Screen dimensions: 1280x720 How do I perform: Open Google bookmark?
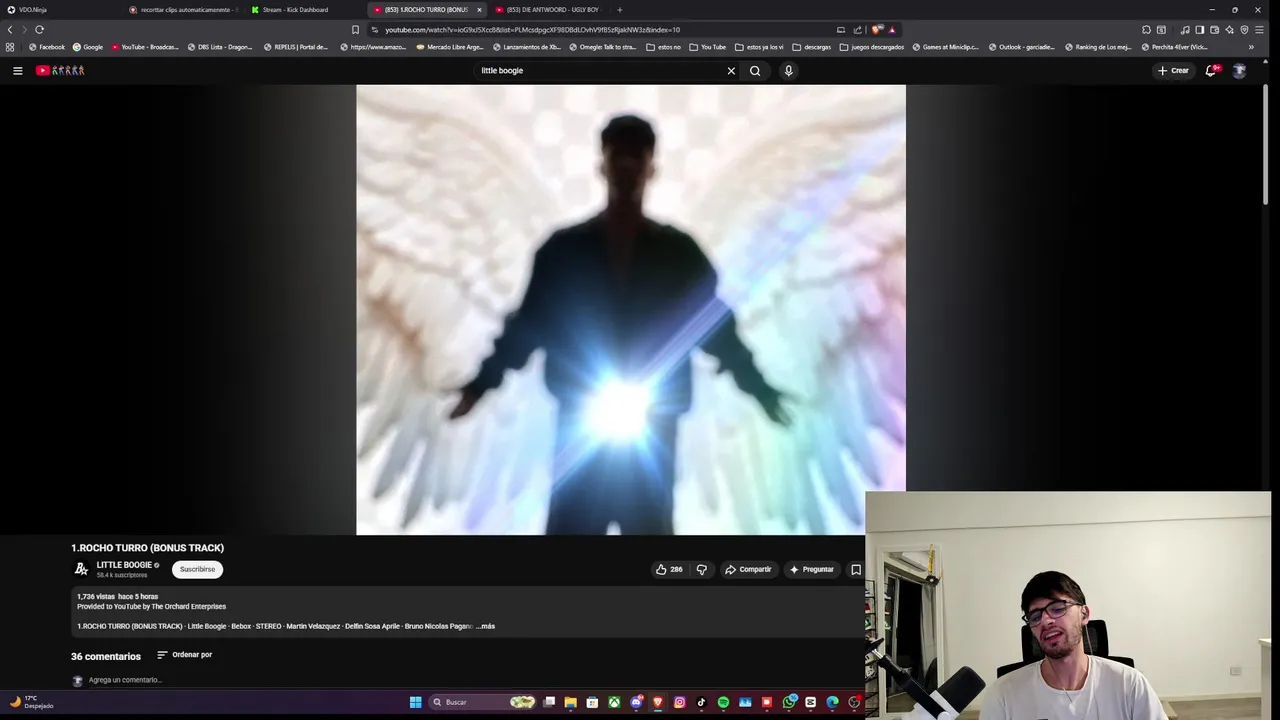(x=87, y=47)
